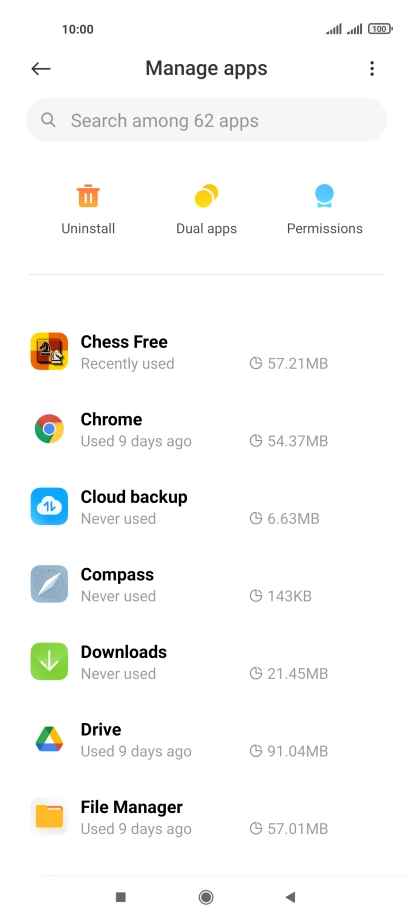This screenshot has width=413, height=919.
Task: Open Chess Free storage size 57.21MB
Action: pos(288,363)
